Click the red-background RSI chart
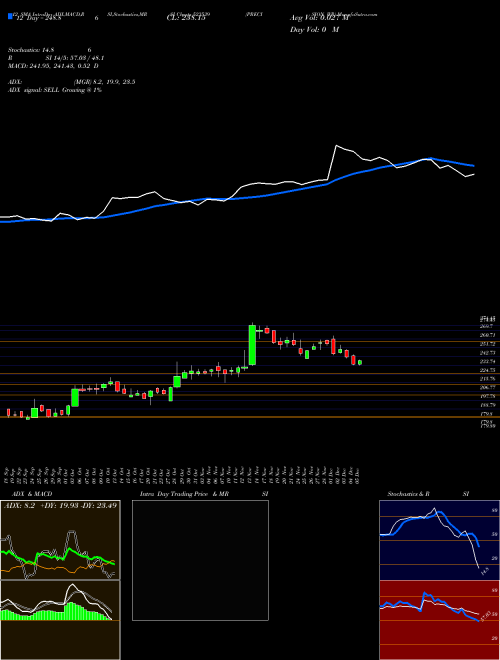 439,620
